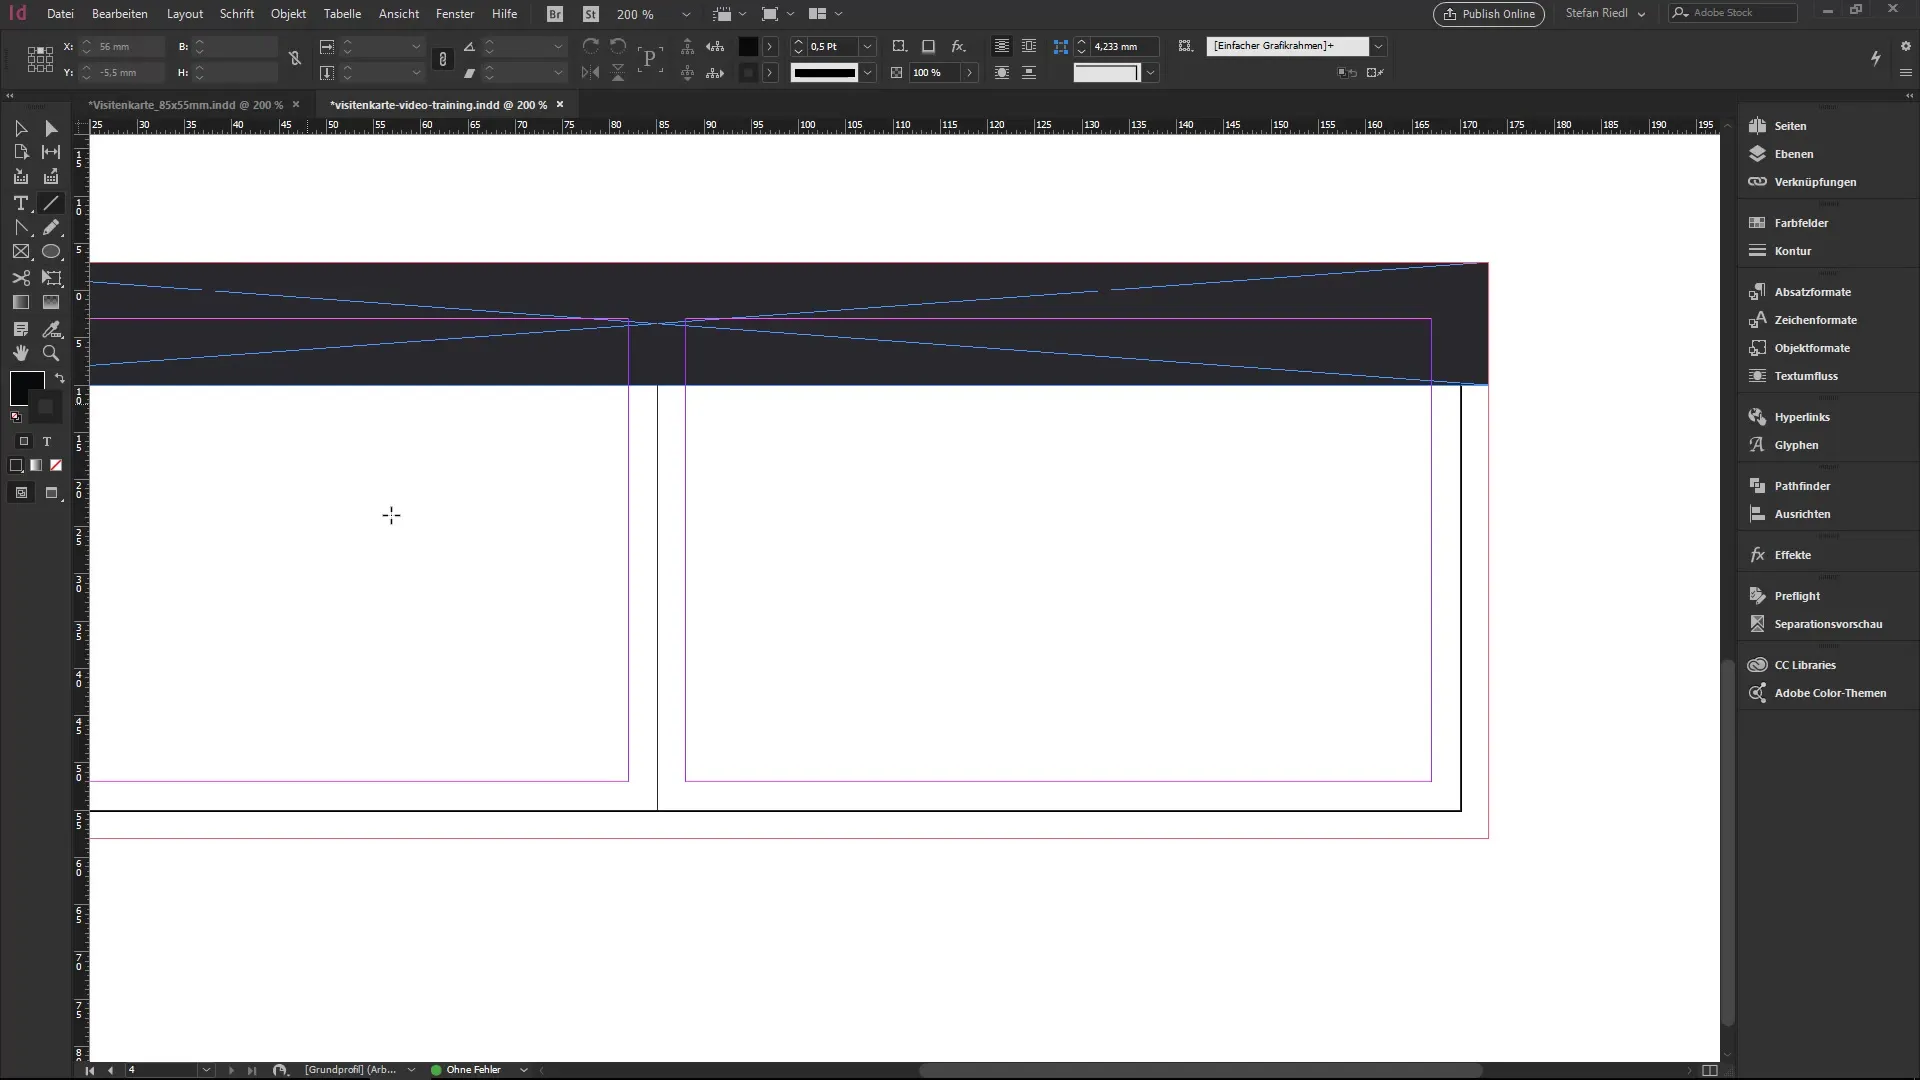Image resolution: width=1920 pixels, height=1080 pixels.
Task: Choose the Gradient Swatch tool
Action: (21, 302)
